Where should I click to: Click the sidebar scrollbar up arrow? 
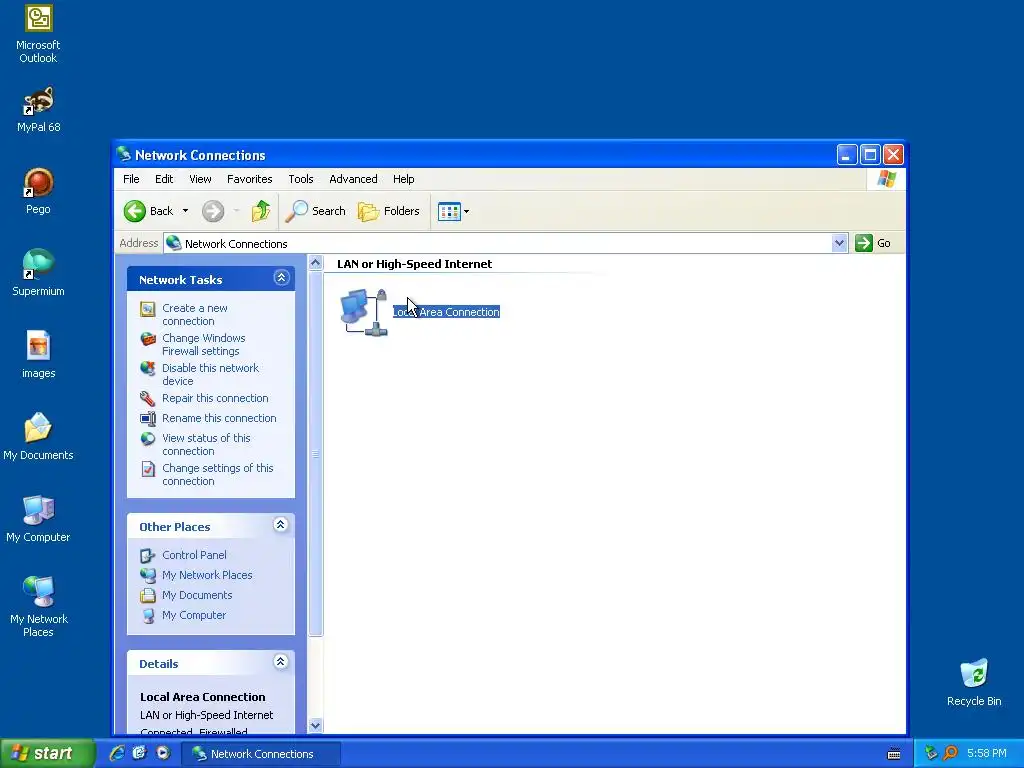click(x=315, y=263)
